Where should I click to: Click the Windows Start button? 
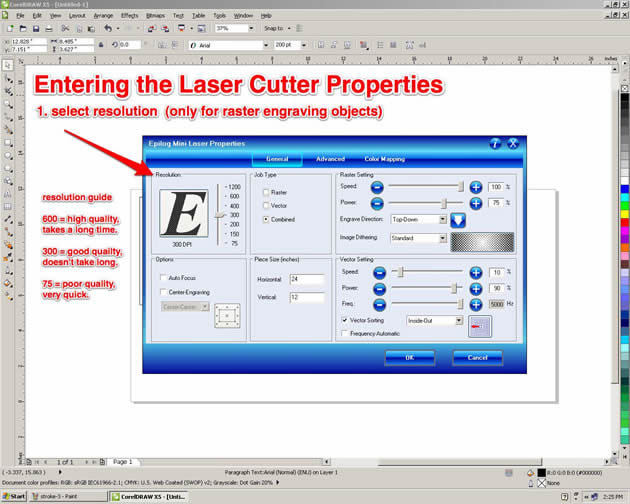[13, 496]
